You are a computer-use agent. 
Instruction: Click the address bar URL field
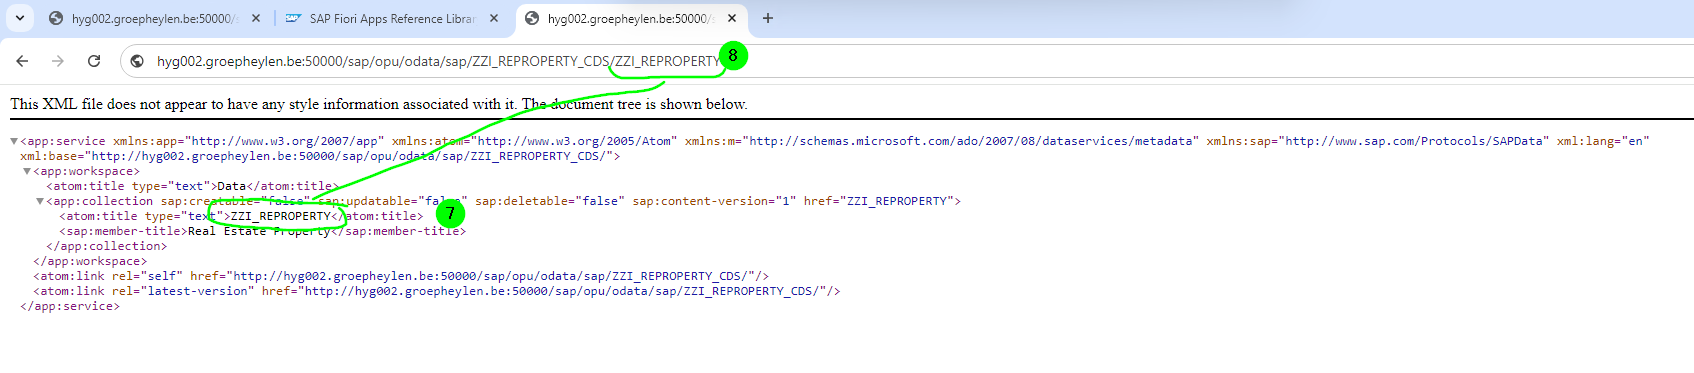point(438,61)
